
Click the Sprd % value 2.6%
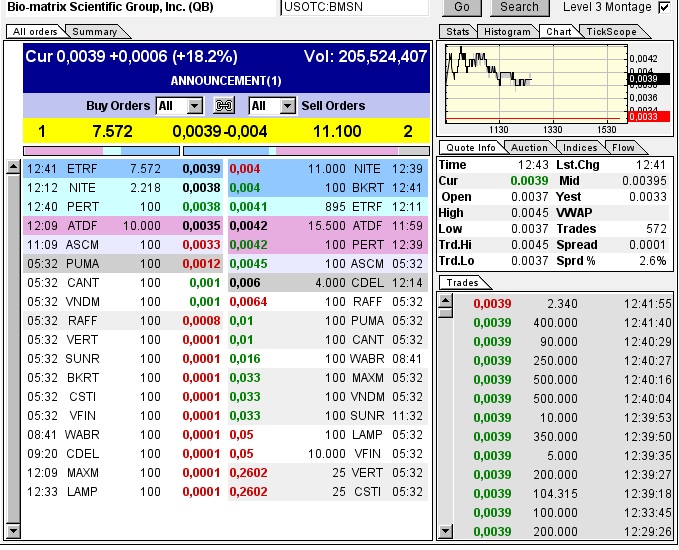pyautogui.click(x=653, y=261)
